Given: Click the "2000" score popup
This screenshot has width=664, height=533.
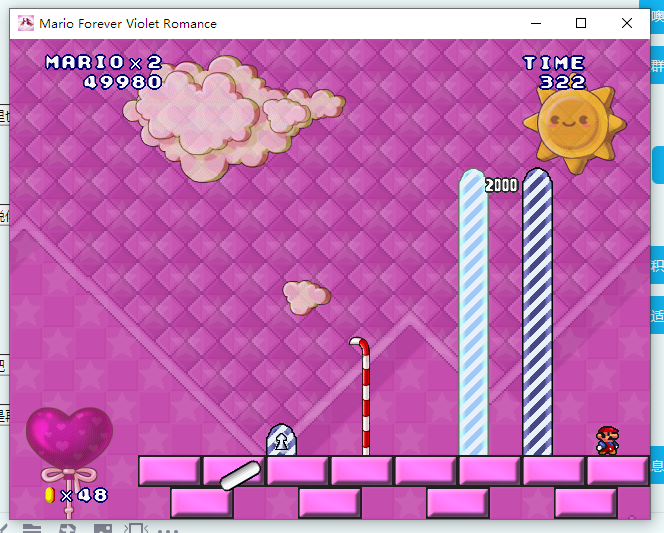Looking at the screenshot, I should click(501, 185).
